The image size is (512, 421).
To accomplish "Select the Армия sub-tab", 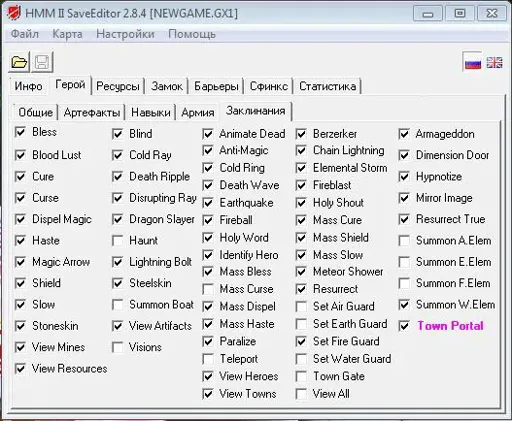I will (198, 113).
